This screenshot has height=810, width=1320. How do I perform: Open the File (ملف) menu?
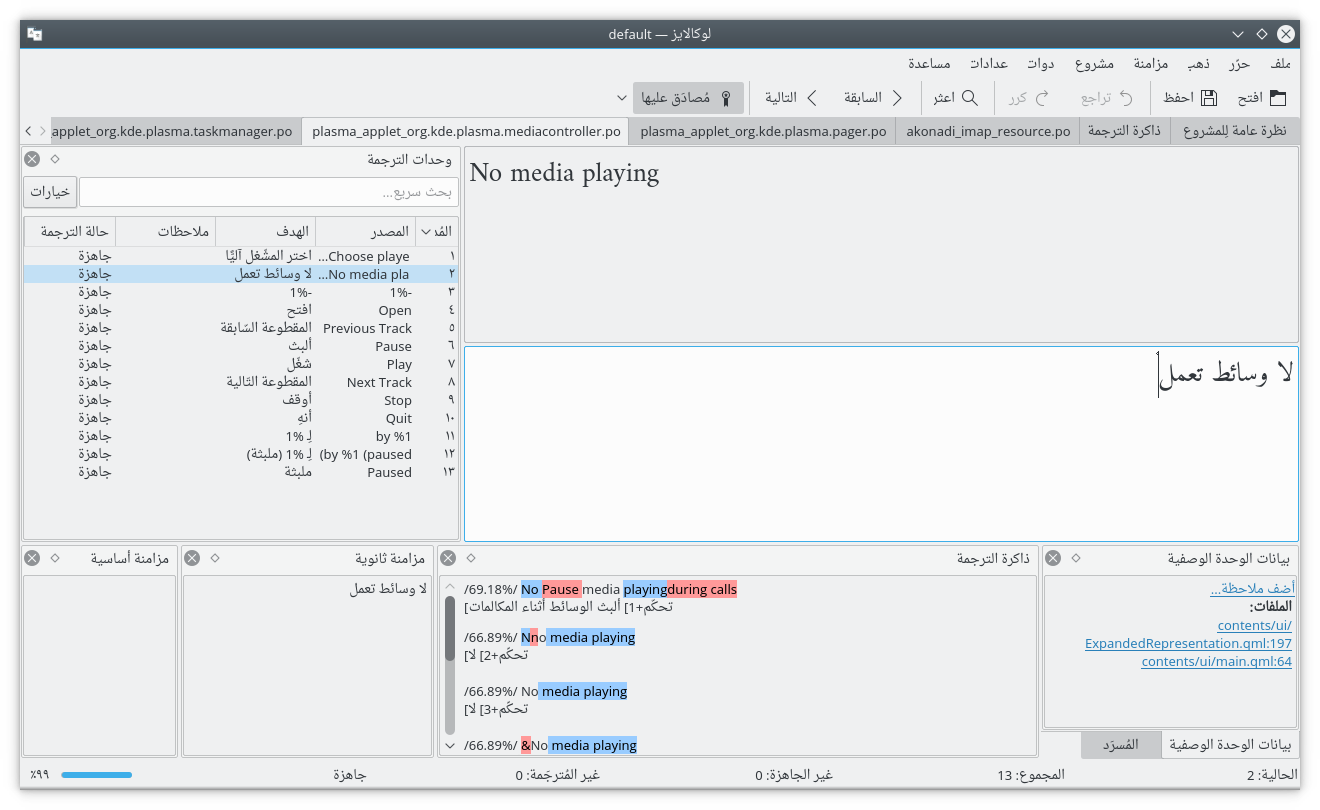(x=1280, y=63)
